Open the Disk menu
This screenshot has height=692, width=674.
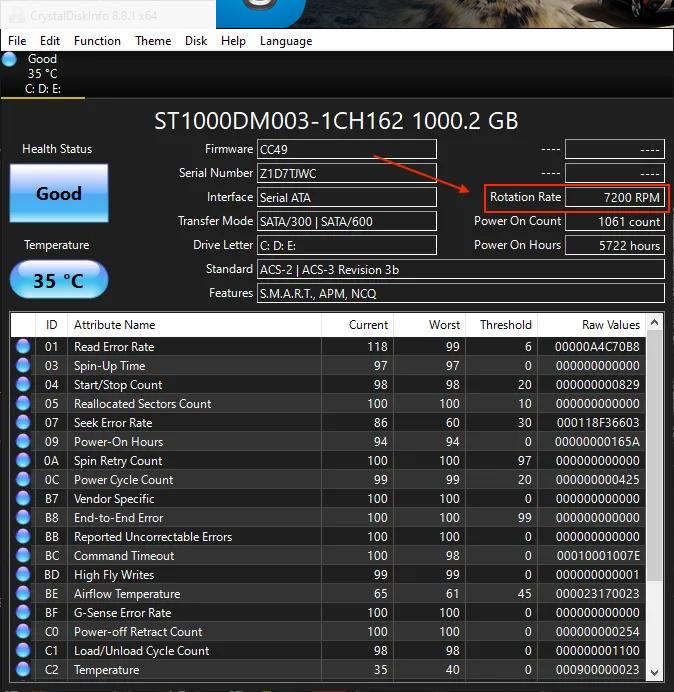[x=196, y=41]
